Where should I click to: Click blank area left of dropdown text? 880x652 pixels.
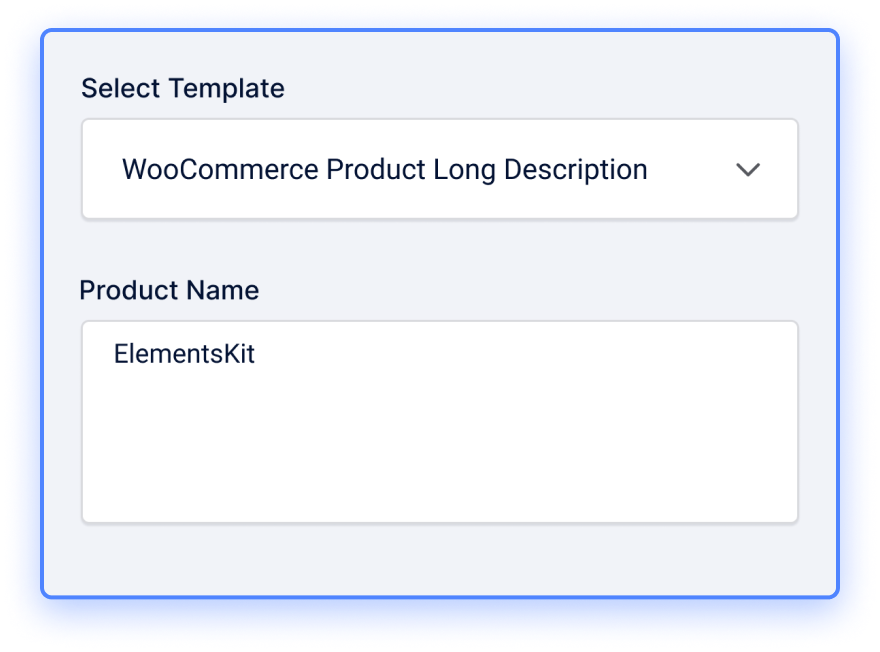(x=102, y=169)
